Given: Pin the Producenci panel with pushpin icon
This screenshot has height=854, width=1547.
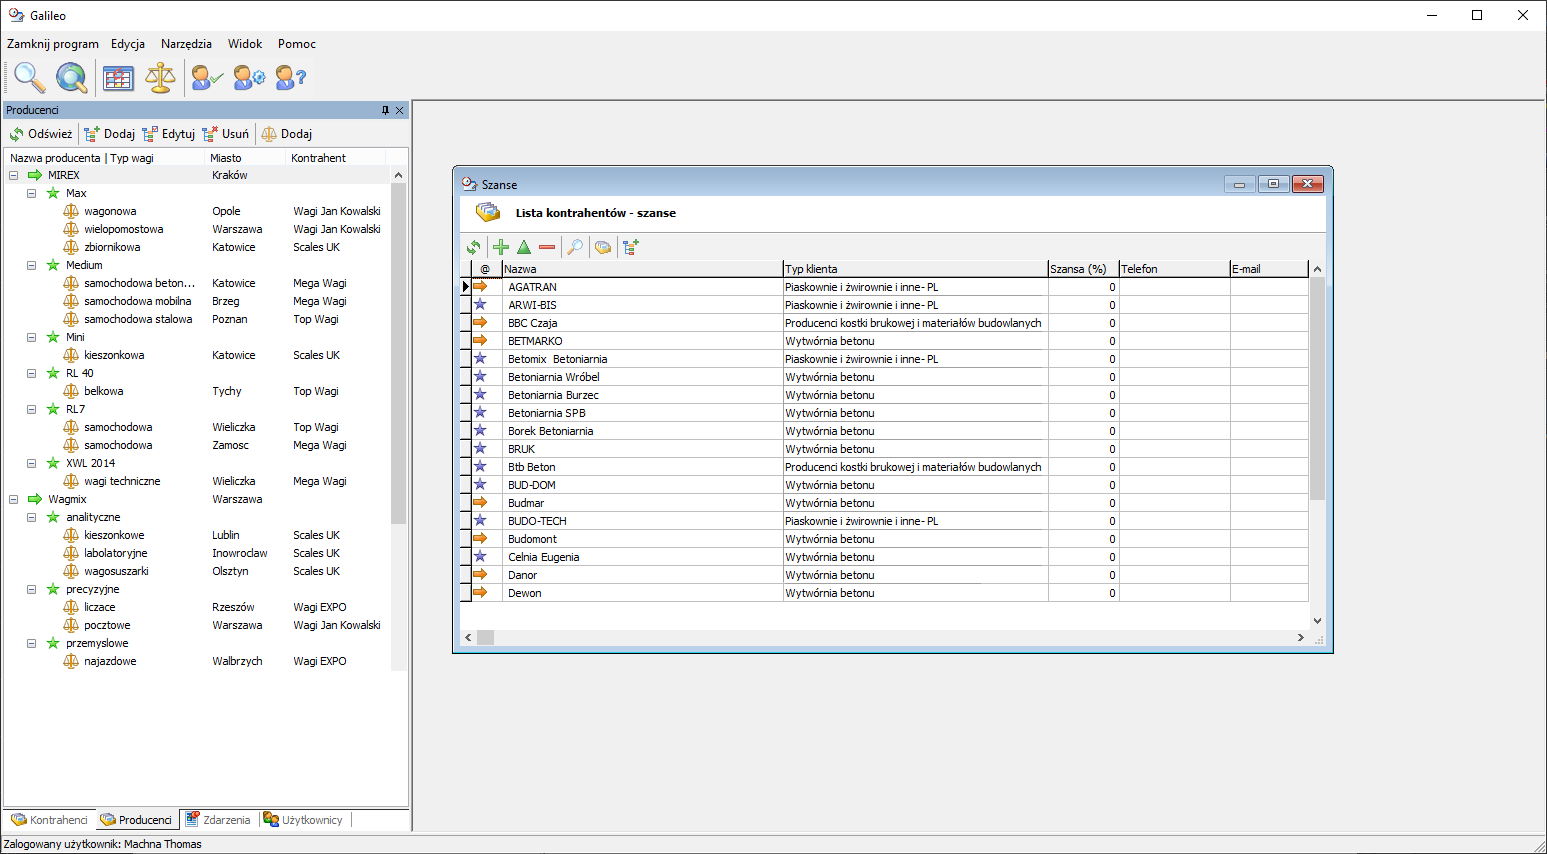Looking at the screenshot, I should [x=385, y=110].
